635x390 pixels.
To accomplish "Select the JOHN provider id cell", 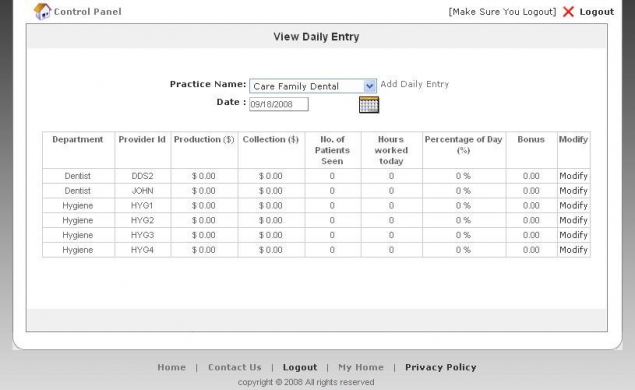I will 143,191.
